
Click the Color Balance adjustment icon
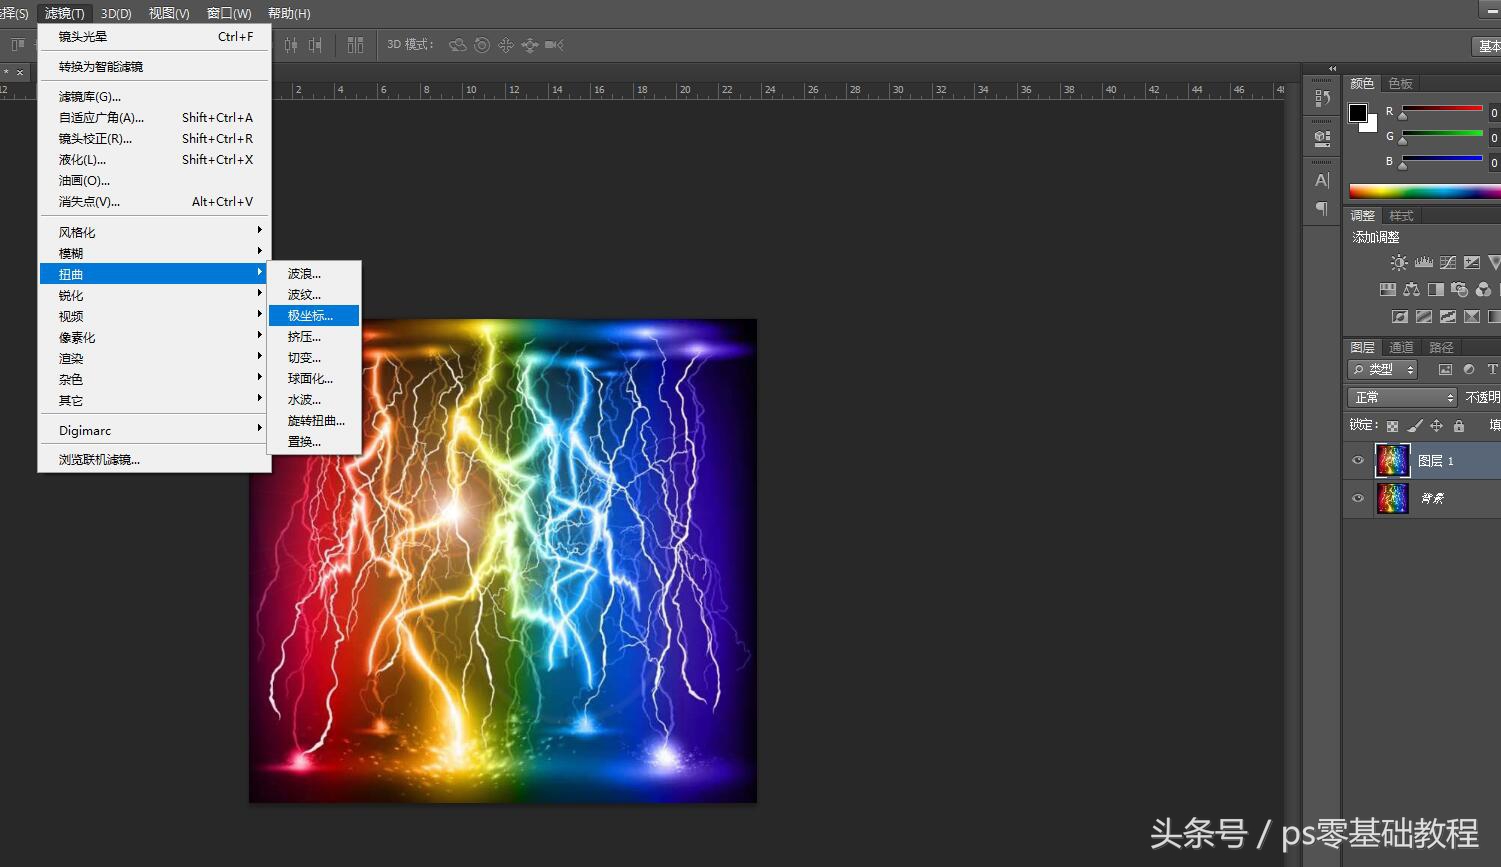pyautogui.click(x=1411, y=290)
